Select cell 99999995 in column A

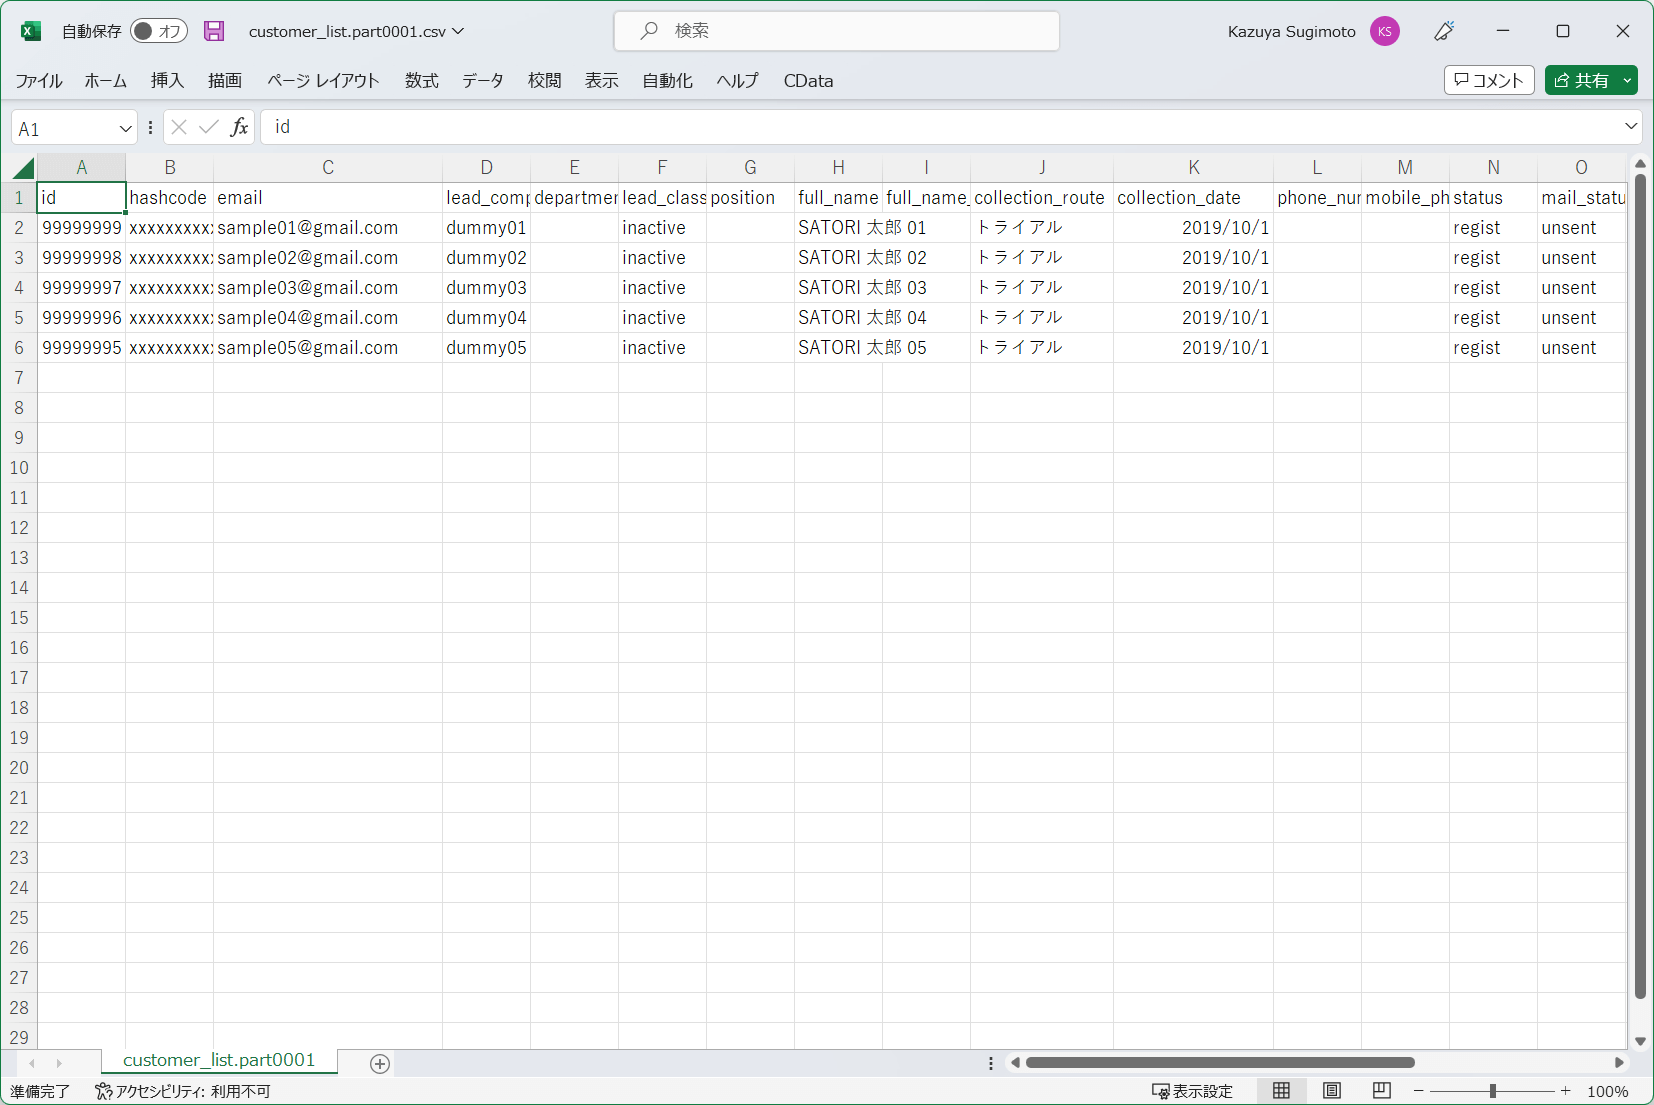point(81,348)
